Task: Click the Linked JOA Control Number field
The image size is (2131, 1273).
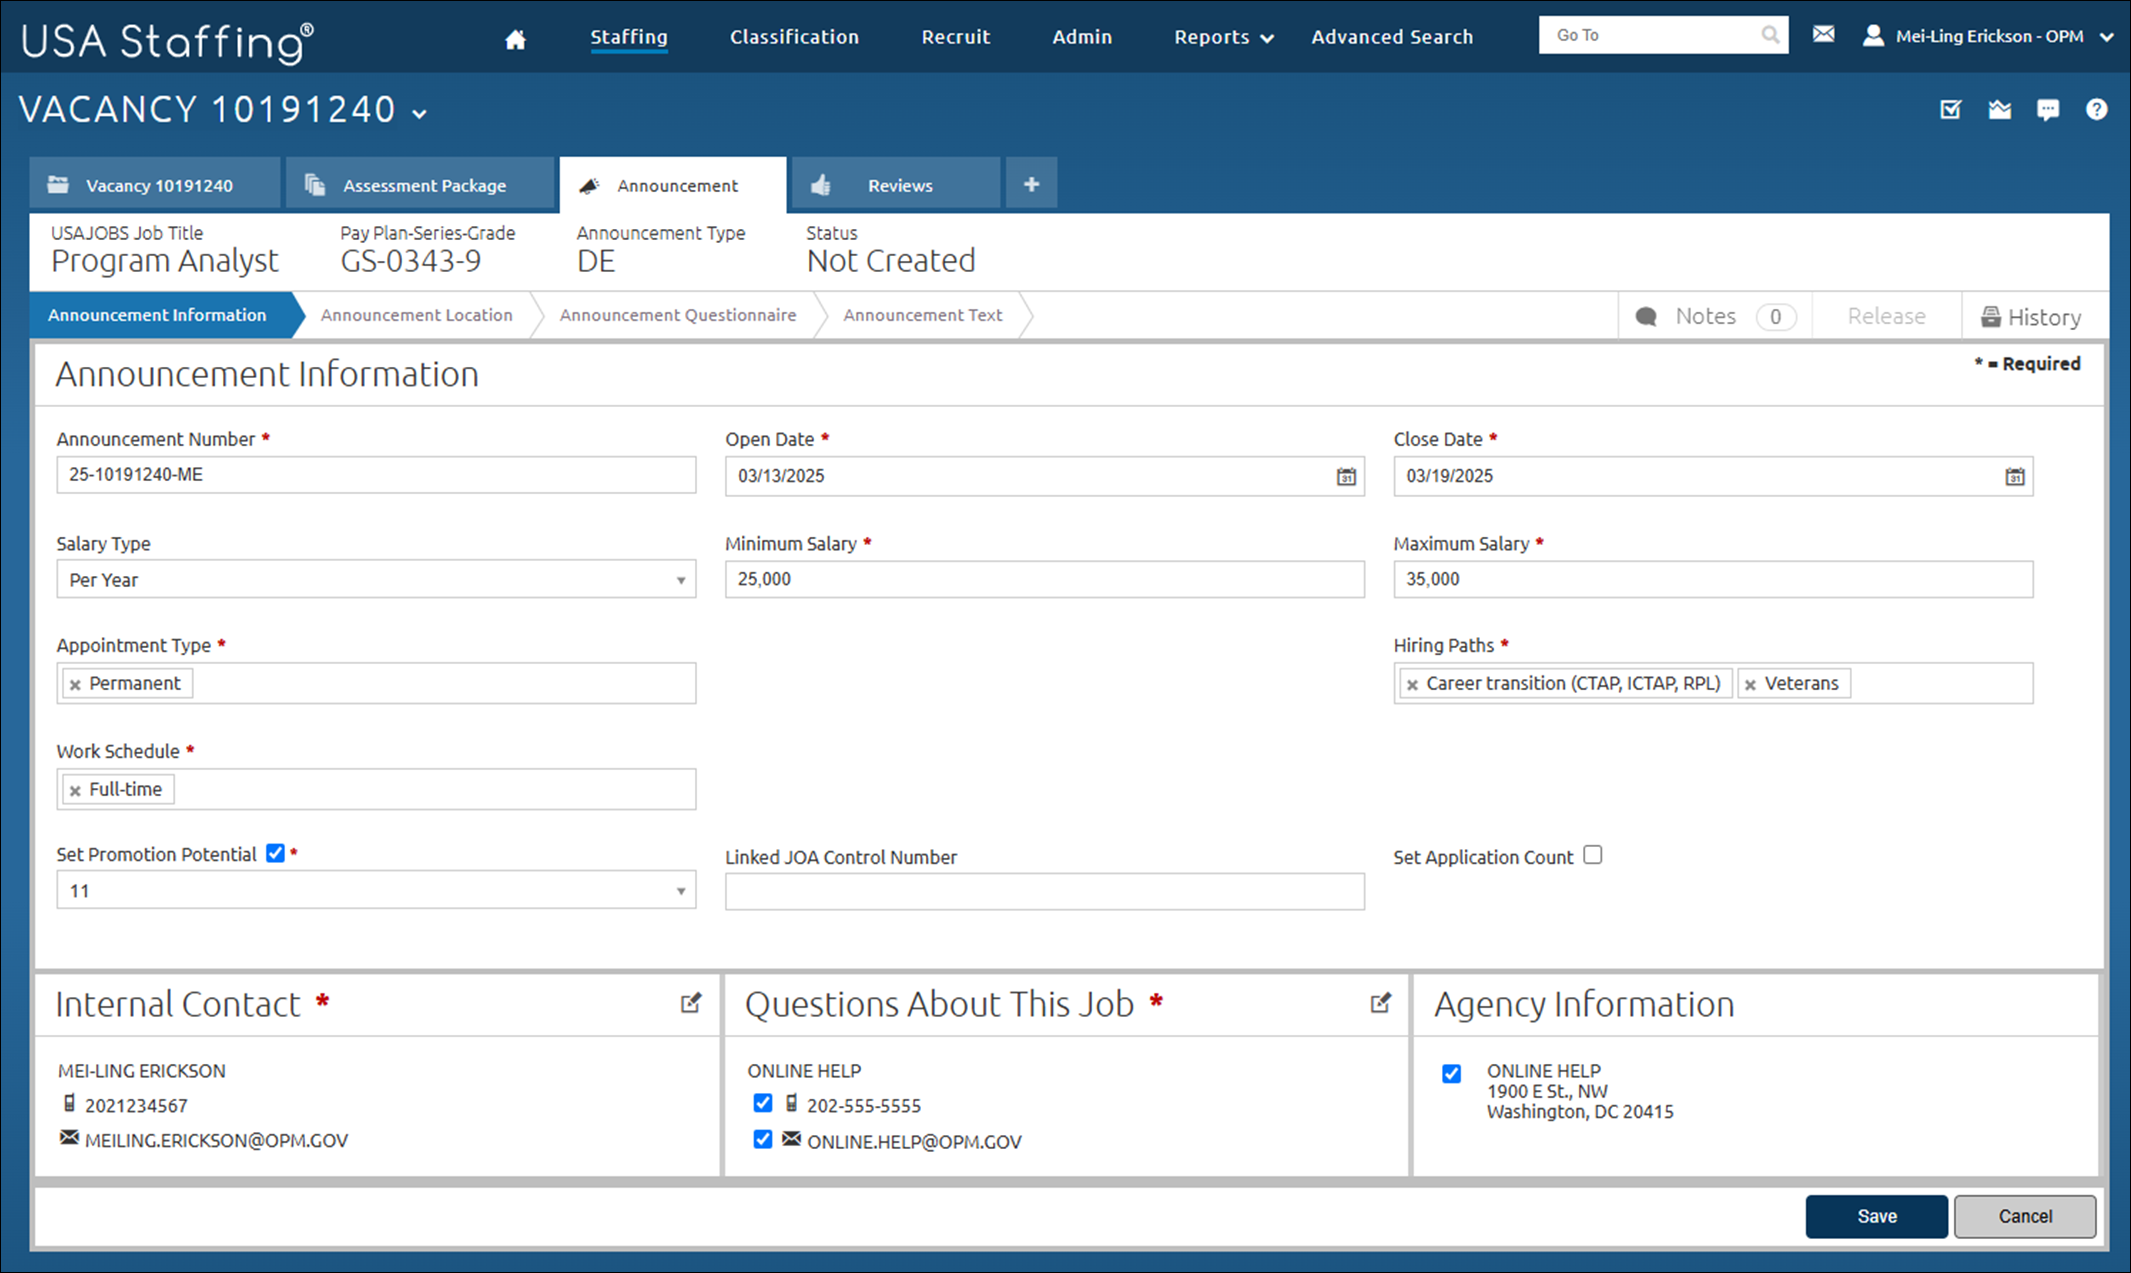Action: (1044, 891)
